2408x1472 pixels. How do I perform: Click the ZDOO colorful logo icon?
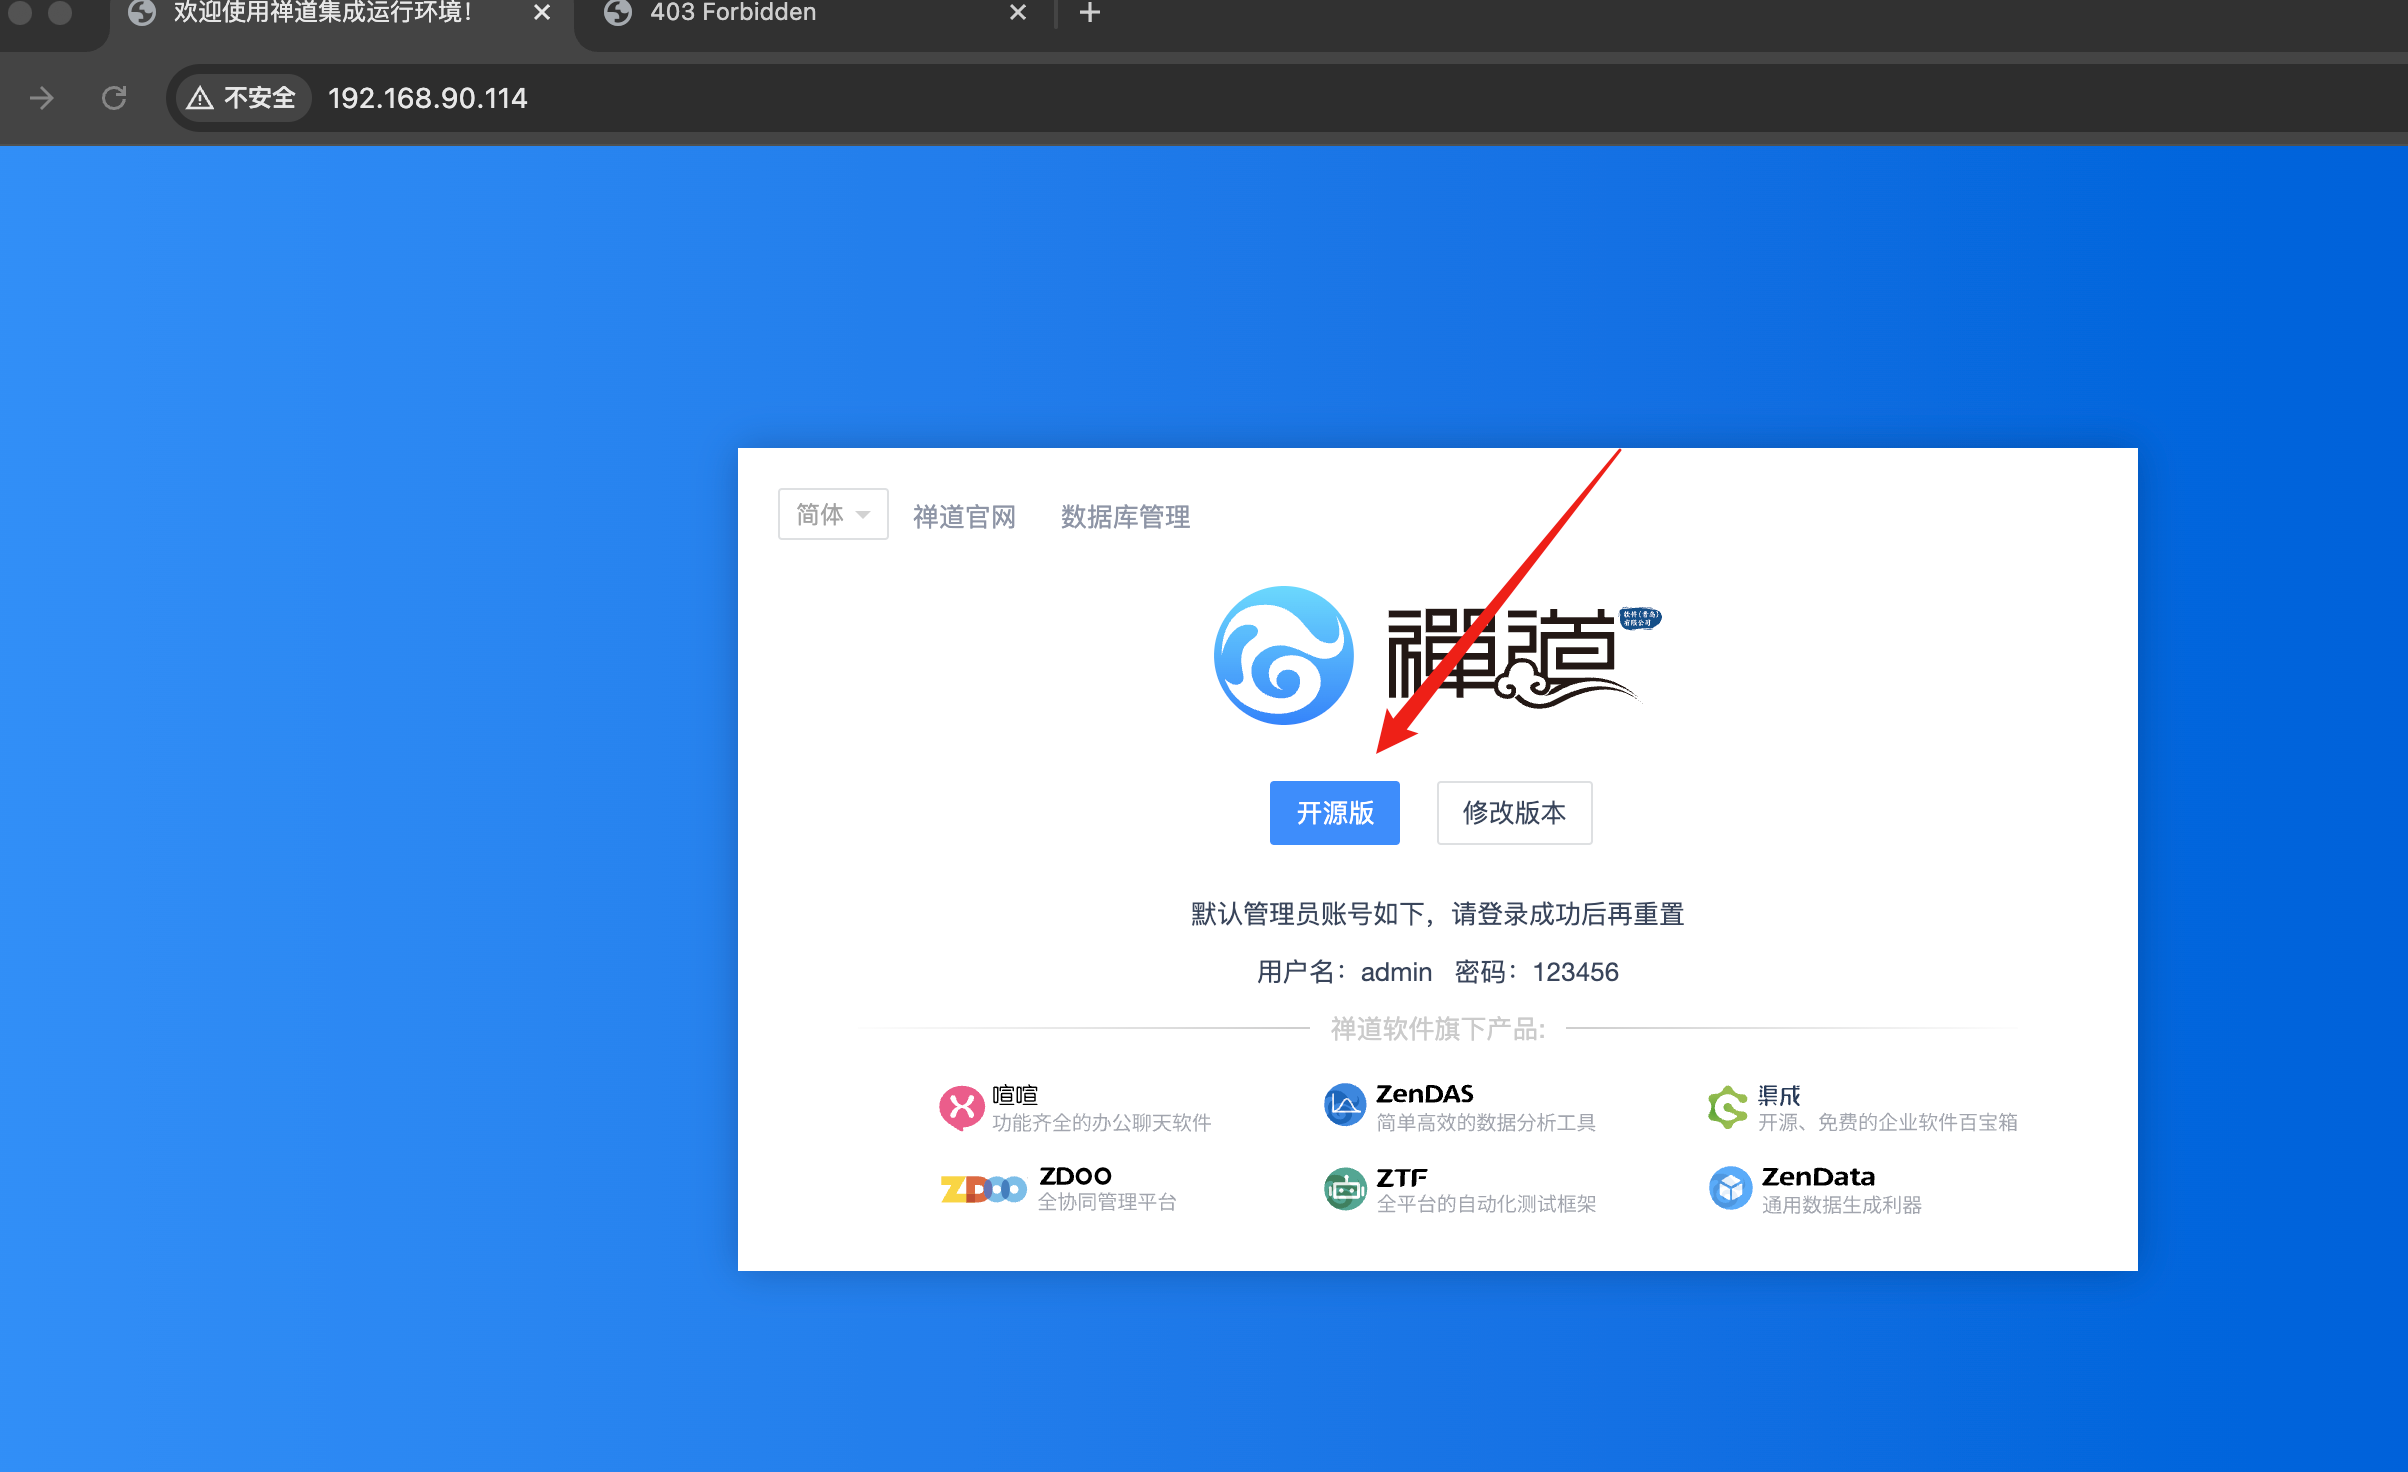pyautogui.click(x=983, y=1189)
